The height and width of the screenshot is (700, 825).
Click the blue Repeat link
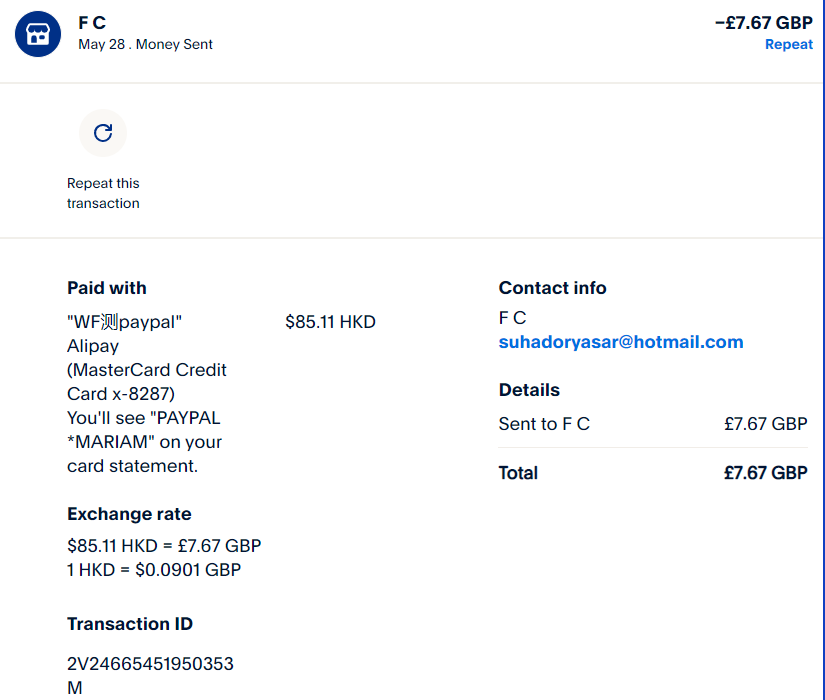pos(788,44)
